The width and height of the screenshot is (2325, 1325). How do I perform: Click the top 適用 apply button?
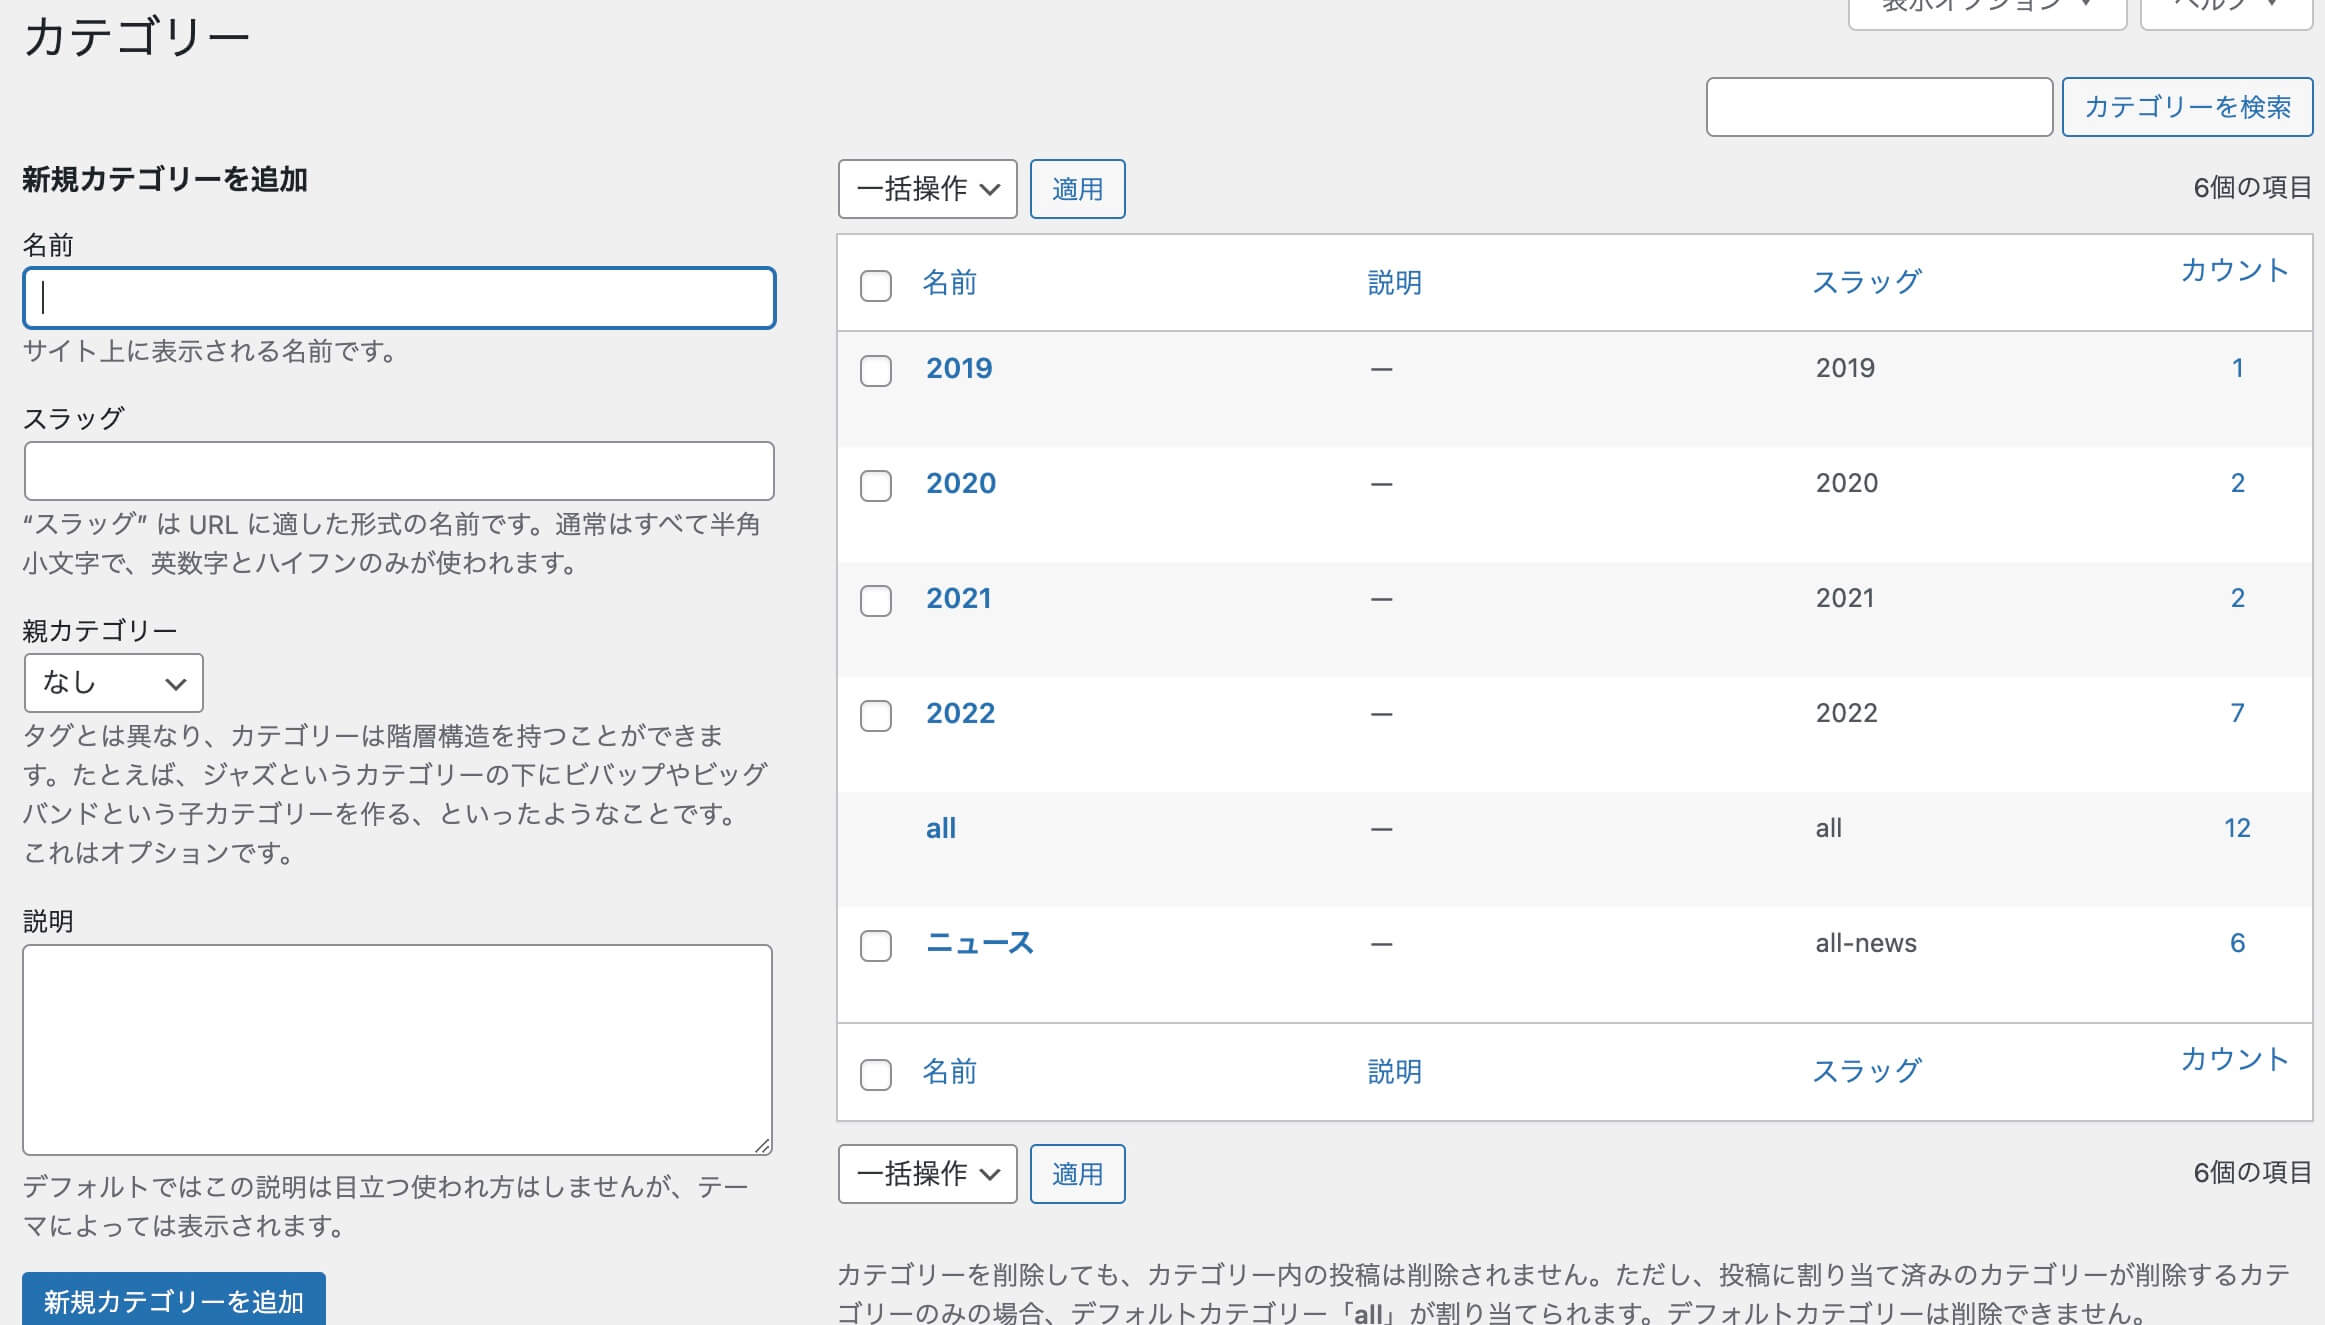click(x=1077, y=189)
